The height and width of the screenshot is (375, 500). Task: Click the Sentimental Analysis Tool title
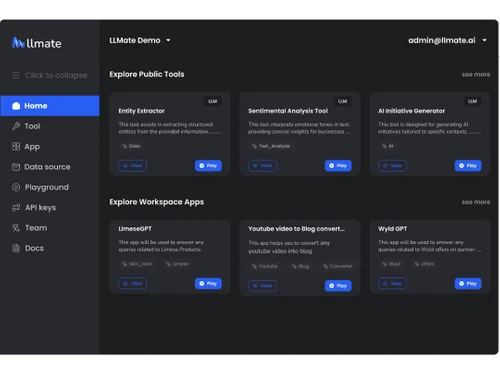pos(288,111)
